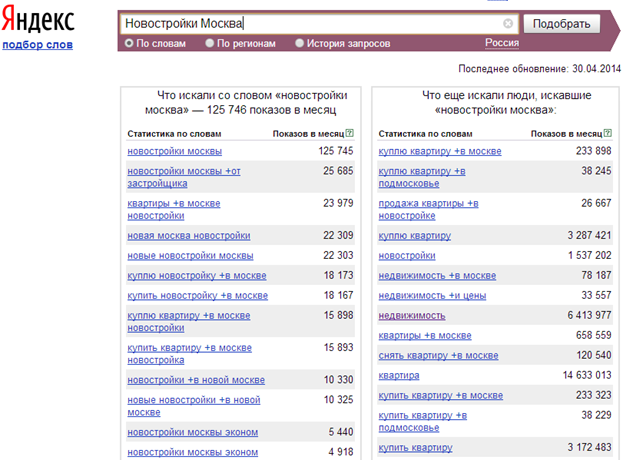The image size is (623, 460).
Task: Select the 'По словам' radio button
Action: [129, 43]
